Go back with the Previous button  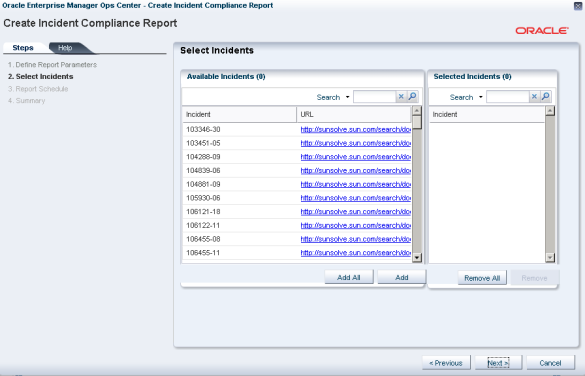(x=446, y=363)
